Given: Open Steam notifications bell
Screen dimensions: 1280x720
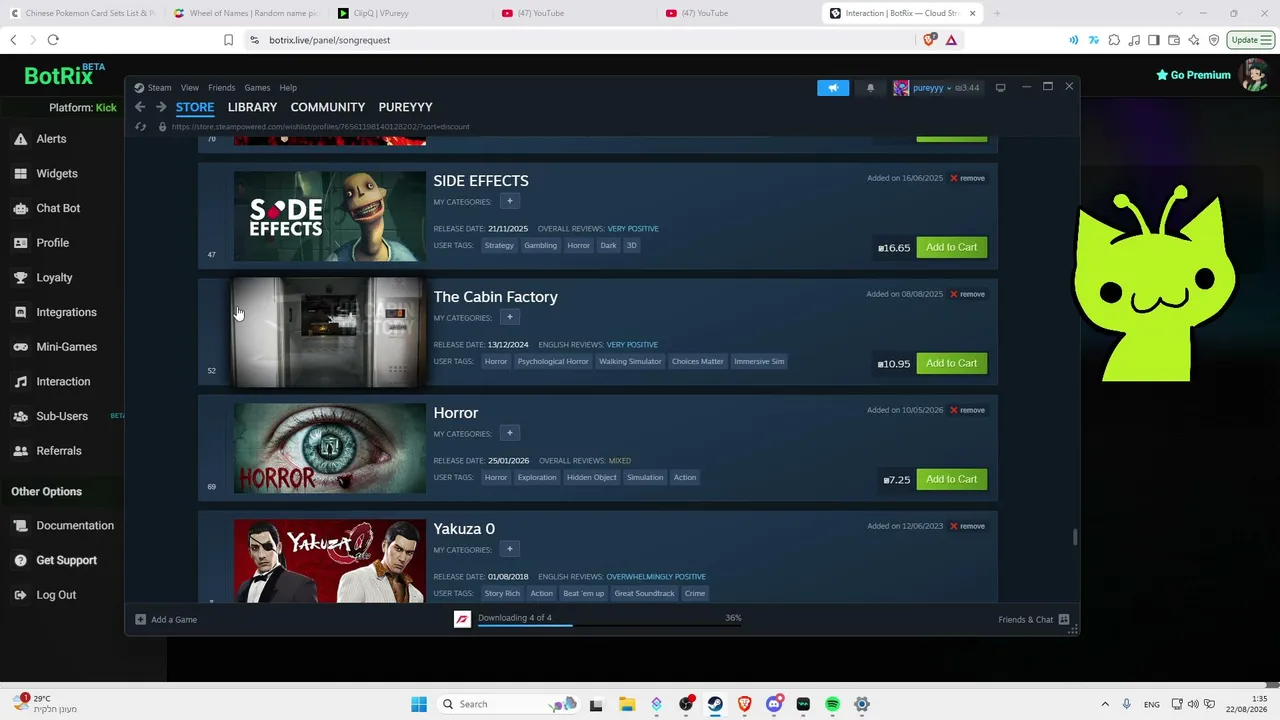Looking at the screenshot, I should (x=870, y=88).
